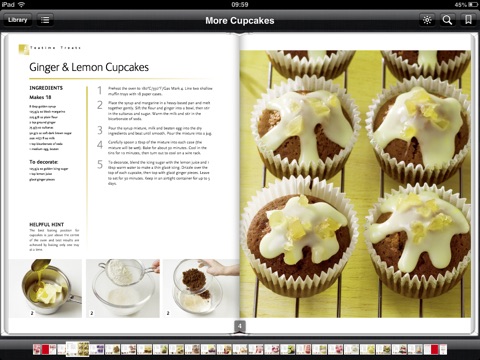This screenshot has height=360, width=480.
Task: Open the table of contents list
Action: (x=45, y=20)
